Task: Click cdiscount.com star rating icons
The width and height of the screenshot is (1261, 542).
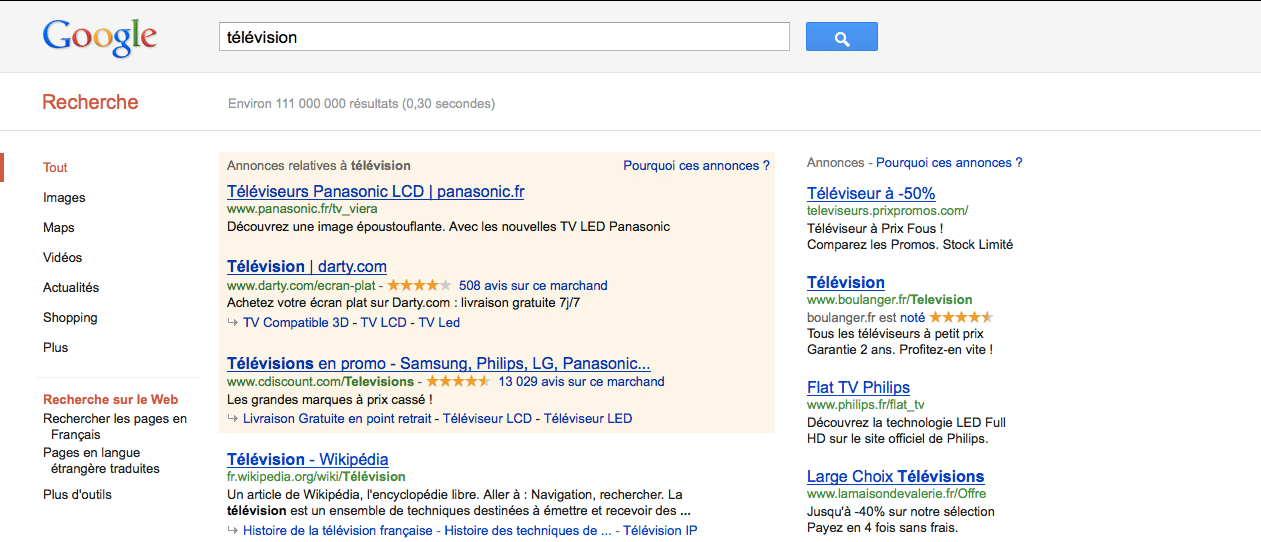Action: pos(458,381)
